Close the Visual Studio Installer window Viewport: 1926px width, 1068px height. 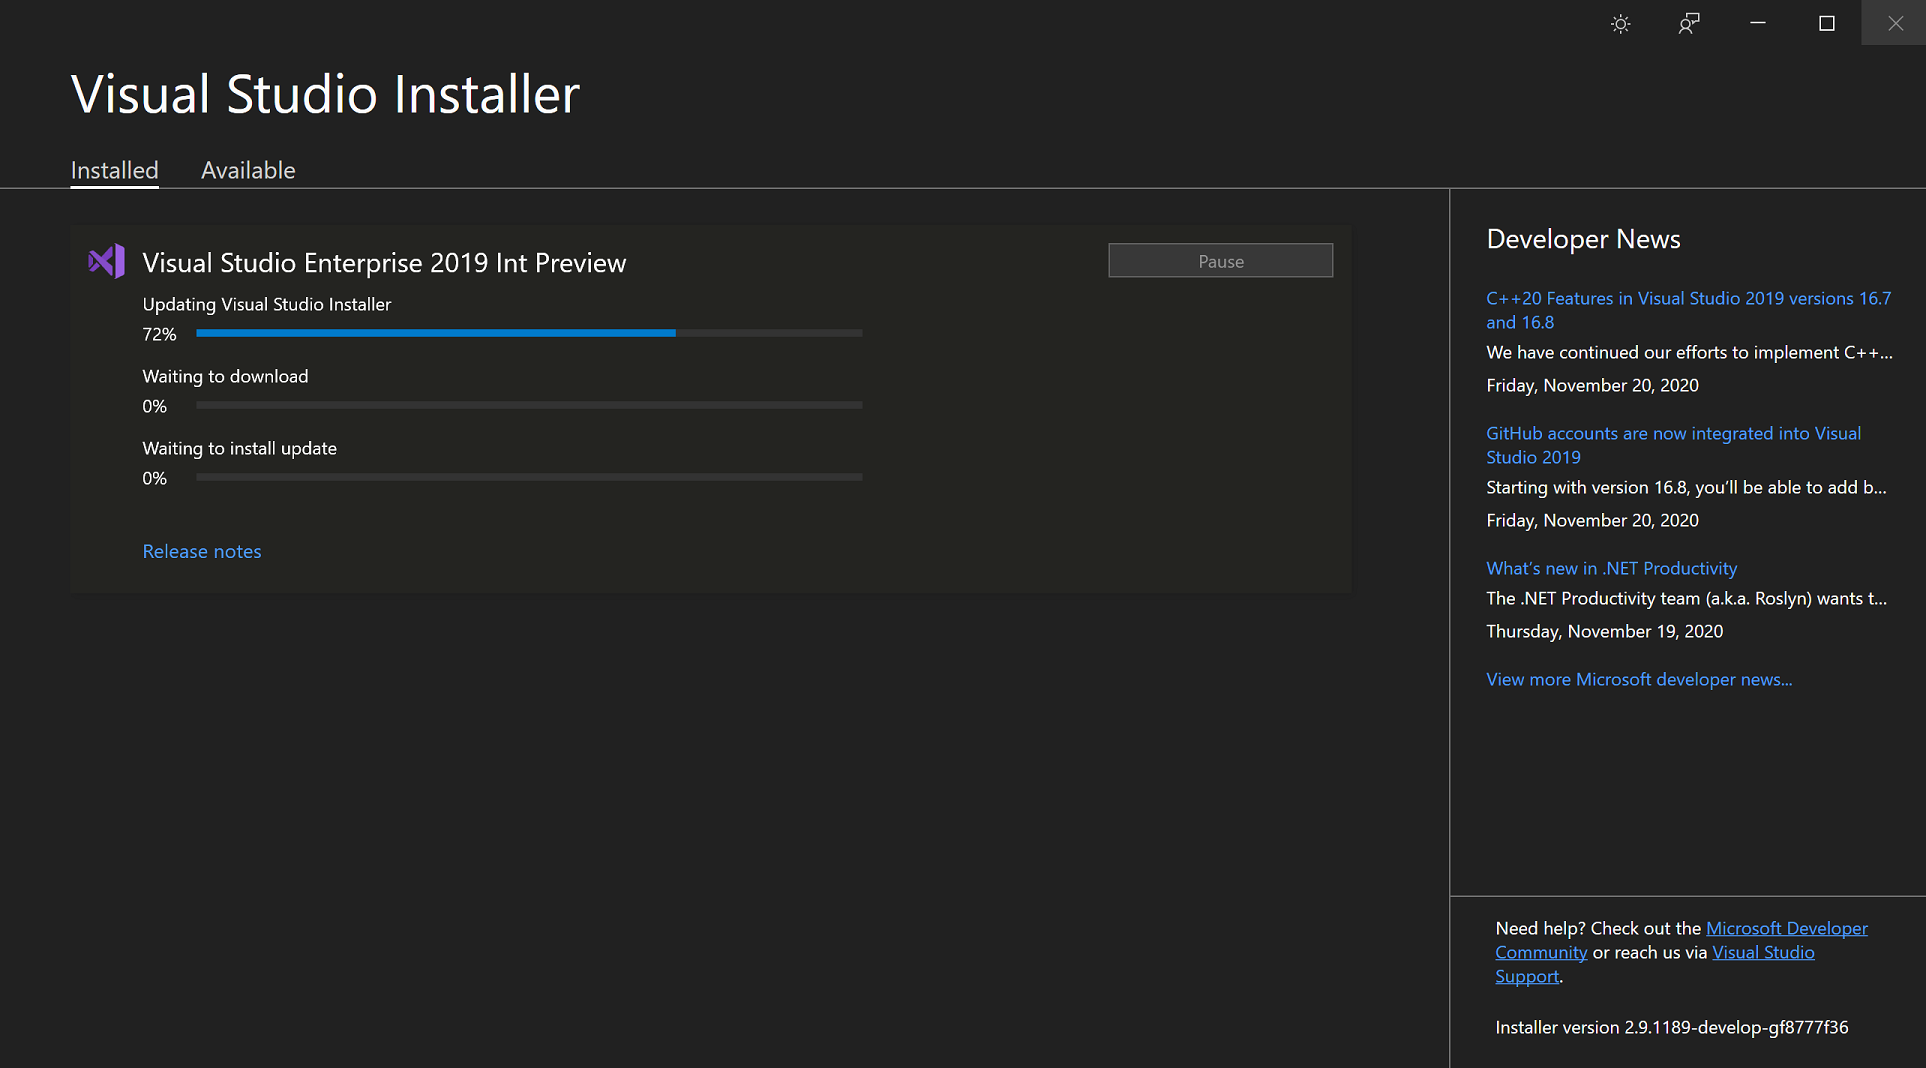pyautogui.click(x=1894, y=23)
